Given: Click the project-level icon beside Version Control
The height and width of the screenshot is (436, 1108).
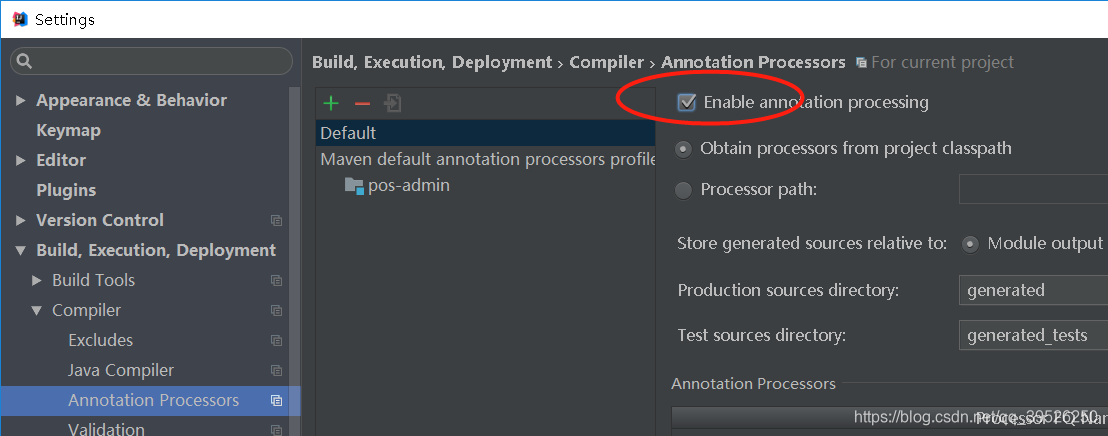Looking at the screenshot, I should [x=277, y=221].
